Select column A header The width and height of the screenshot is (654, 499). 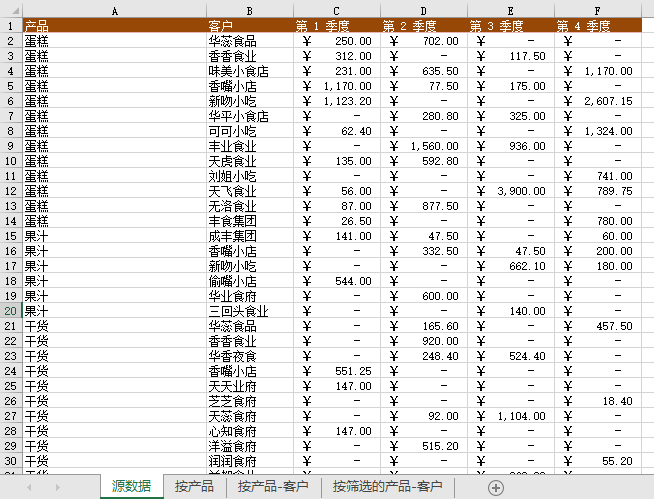point(113,11)
